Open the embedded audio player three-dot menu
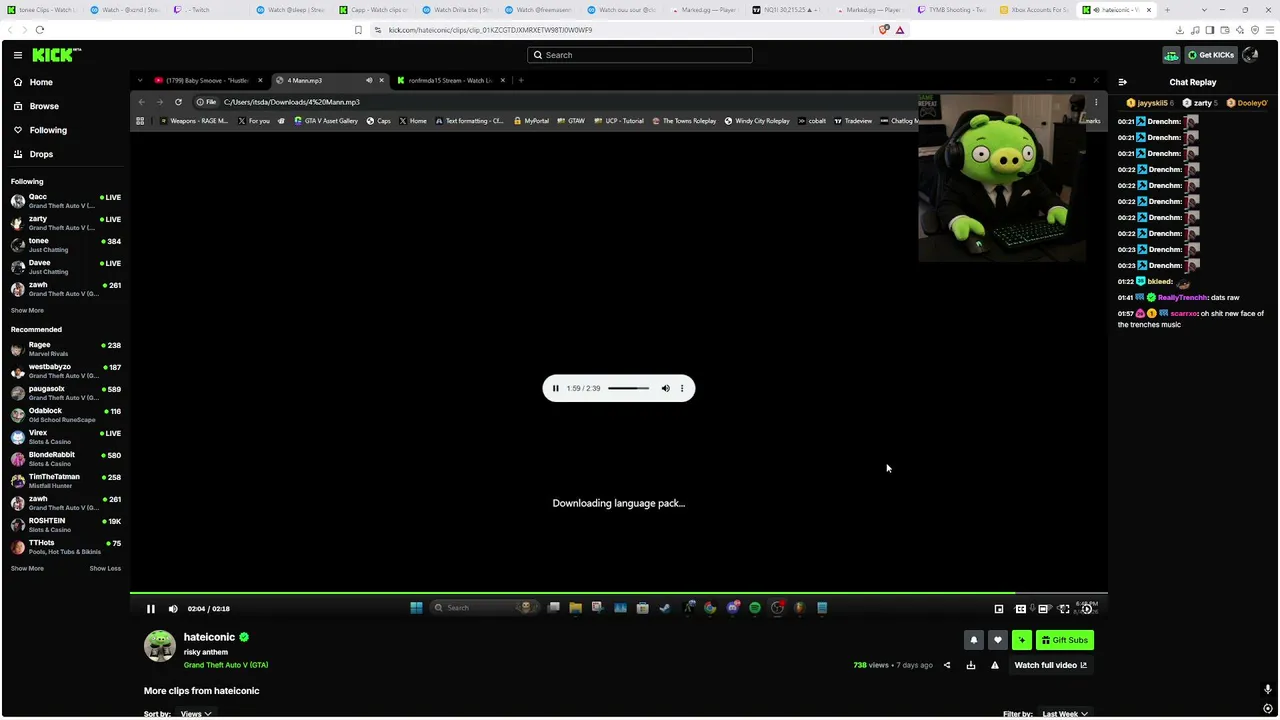 tap(682, 388)
